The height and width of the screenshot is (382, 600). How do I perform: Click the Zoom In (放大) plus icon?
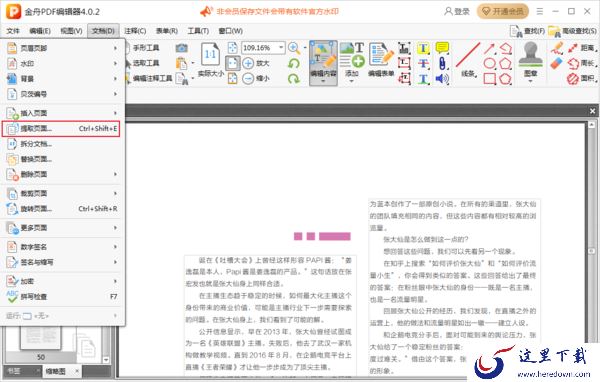(248, 63)
